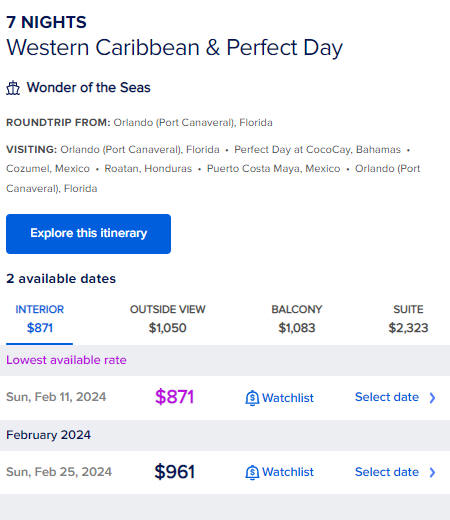This screenshot has height=520, width=450.
Task: Select date for Sun, Feb 25, 2024
Action: click(x=395, y=472)
